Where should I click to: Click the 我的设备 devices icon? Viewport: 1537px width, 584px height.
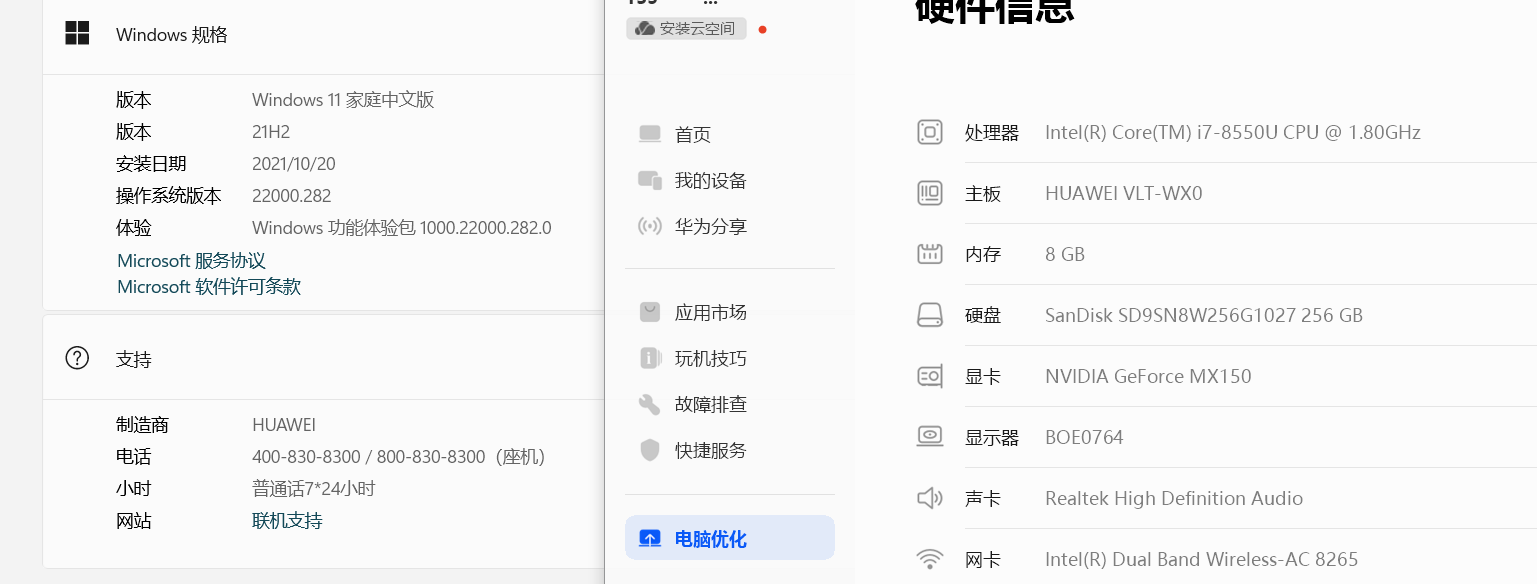(650, 180)
